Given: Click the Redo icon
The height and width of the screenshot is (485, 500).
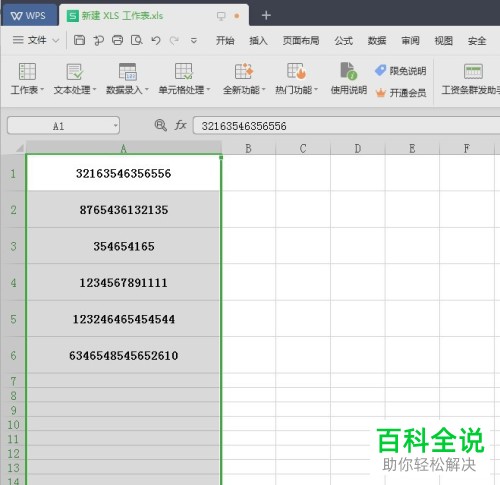Looking at the screenshot, I should 174,40.
